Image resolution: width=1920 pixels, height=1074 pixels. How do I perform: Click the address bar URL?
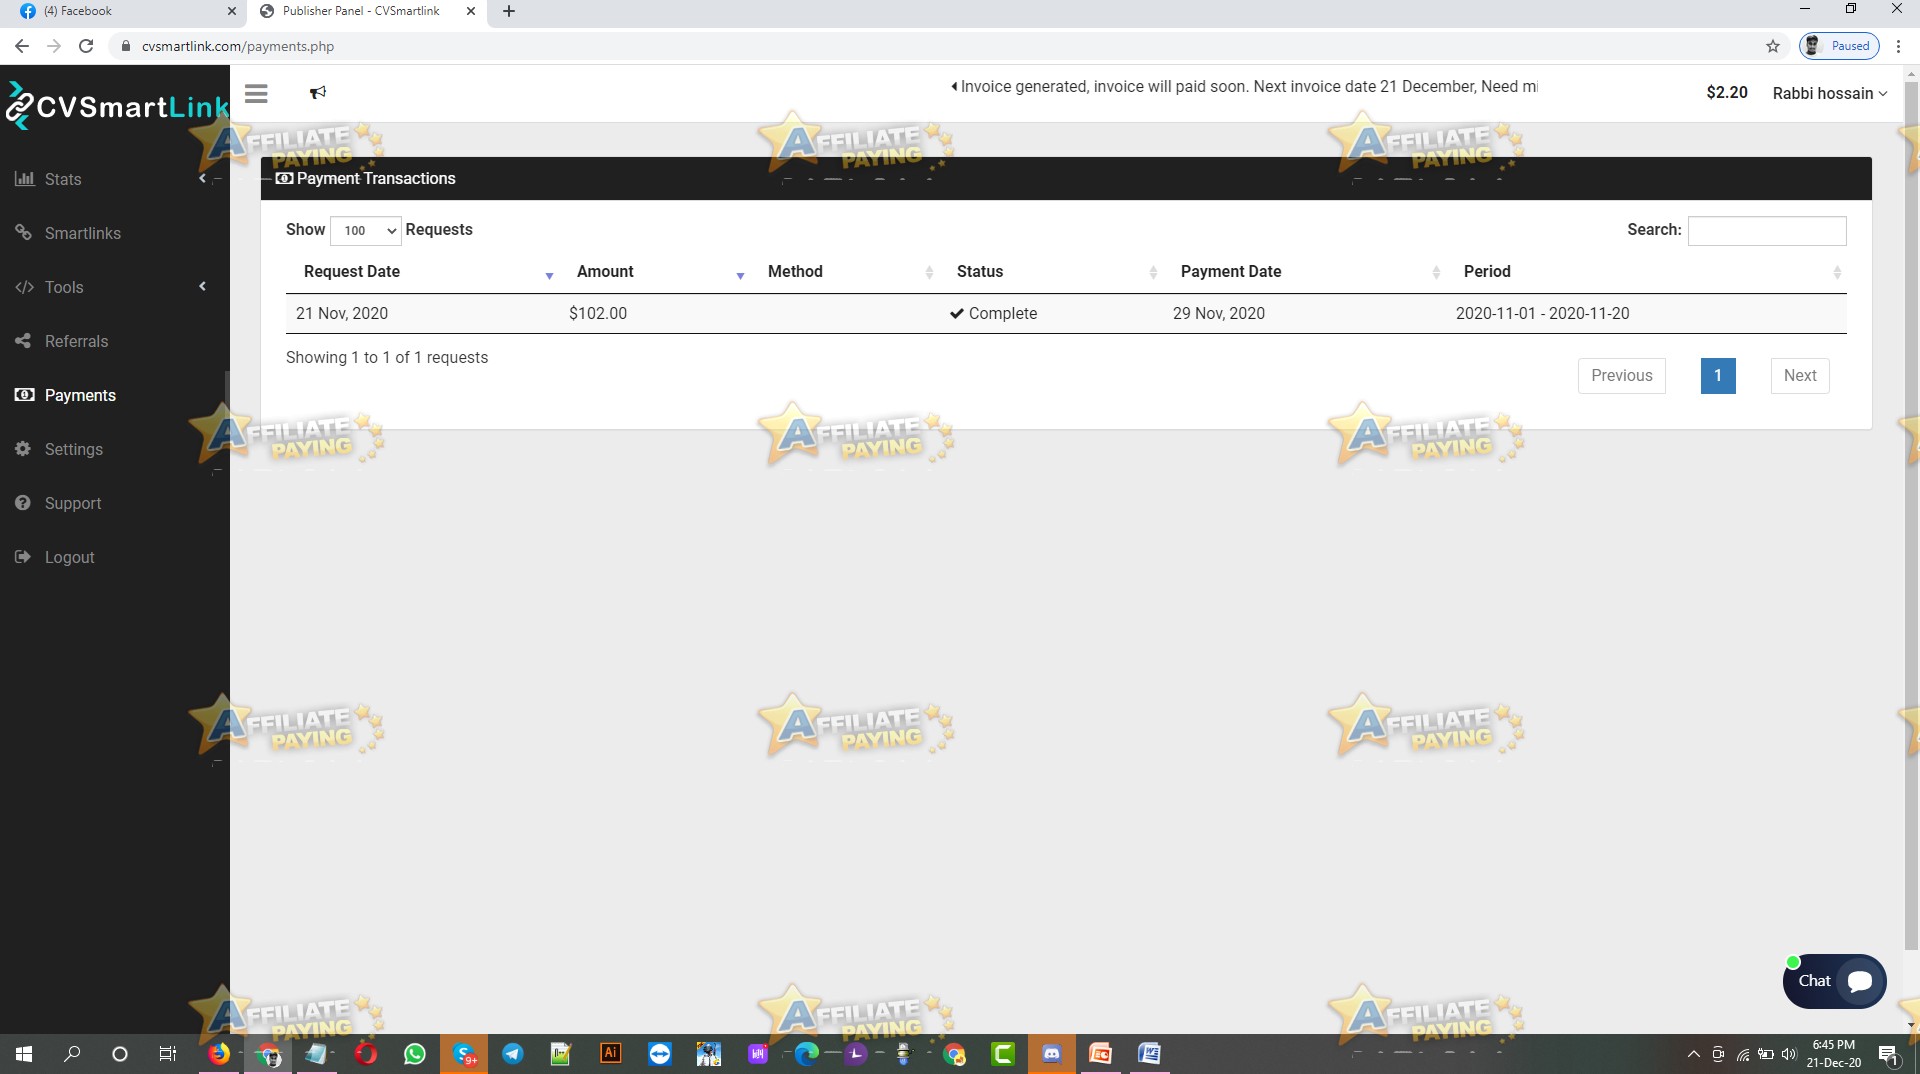238,46
